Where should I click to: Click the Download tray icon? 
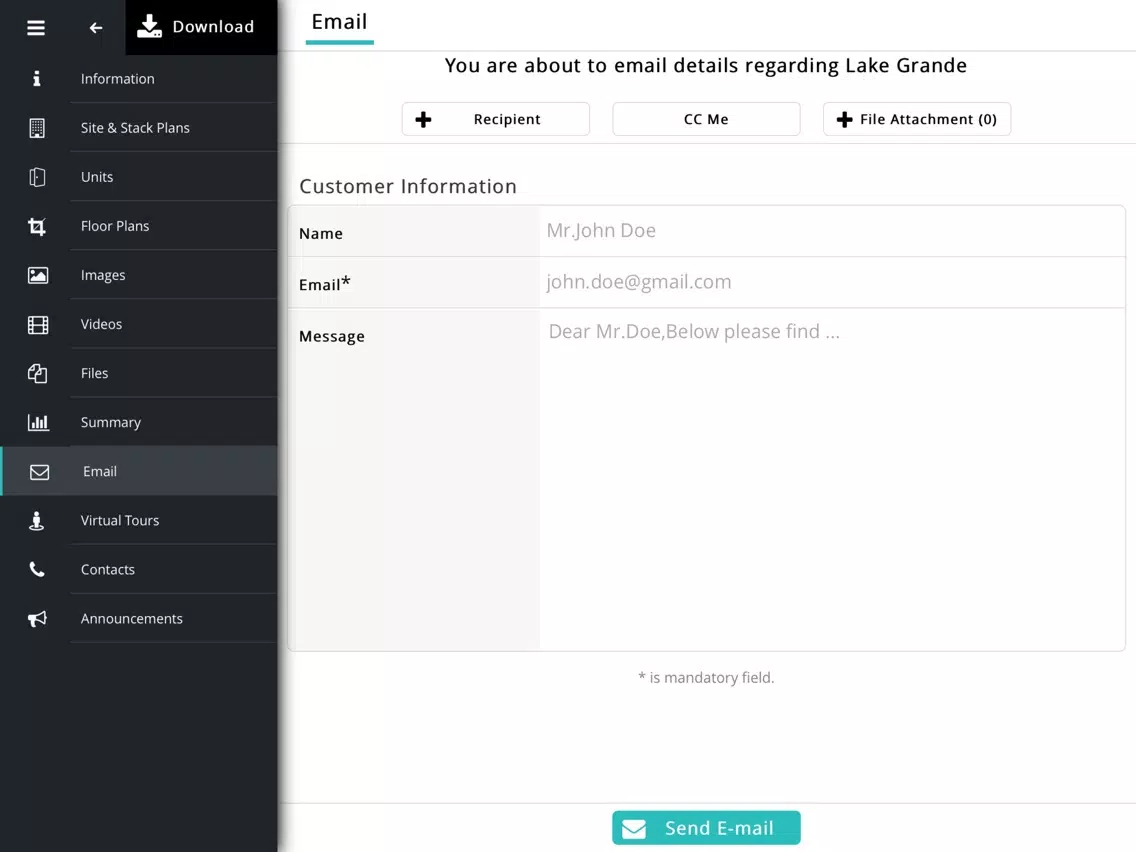click(149, 26)
